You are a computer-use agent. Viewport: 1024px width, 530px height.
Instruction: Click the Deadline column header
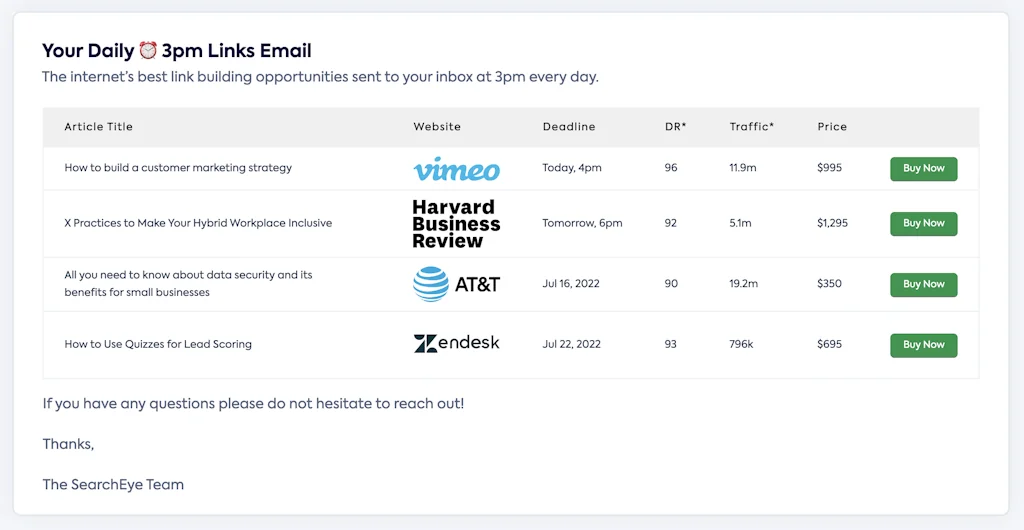(569, 127)
